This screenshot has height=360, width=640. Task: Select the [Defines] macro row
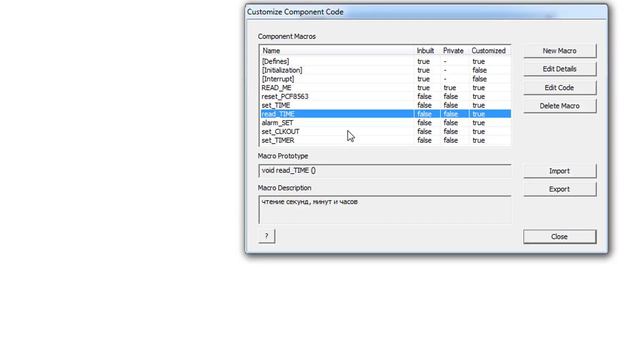(x=385, y=61)
